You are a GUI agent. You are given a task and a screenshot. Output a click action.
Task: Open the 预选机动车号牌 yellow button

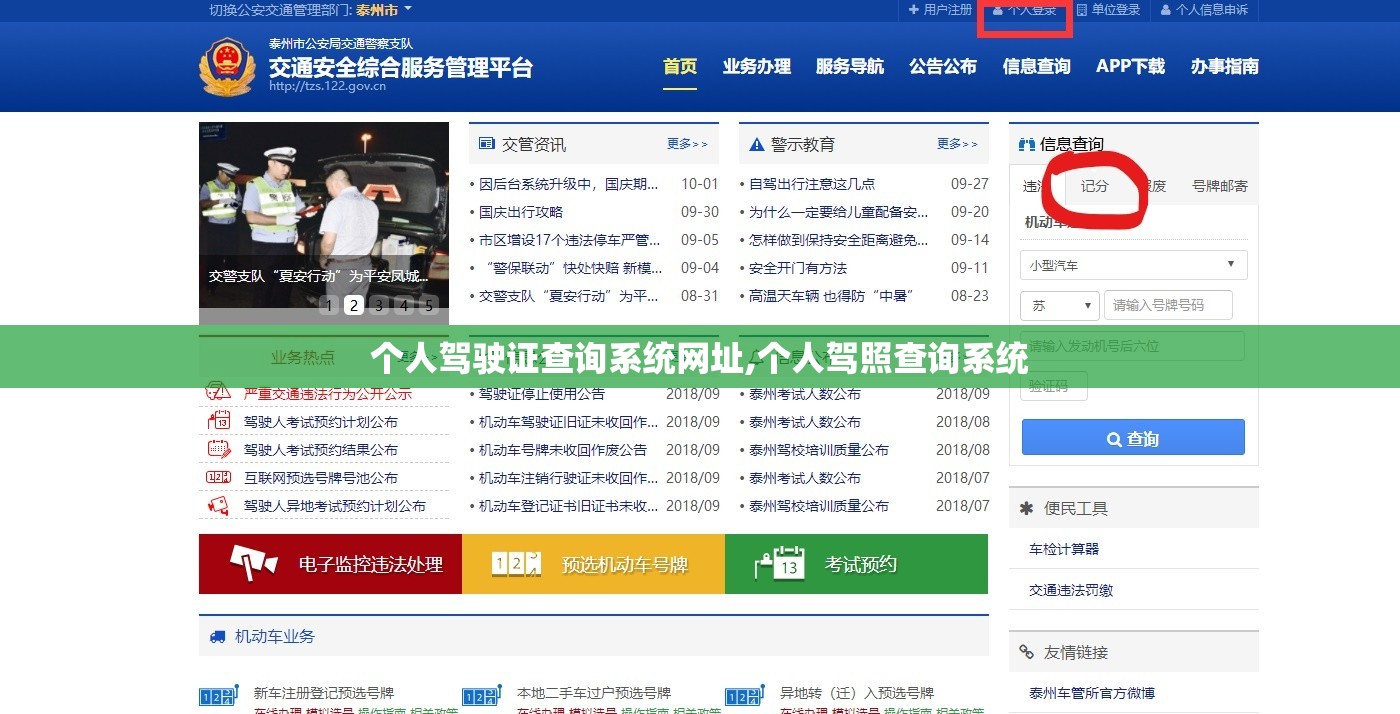[x=593, y=564]
